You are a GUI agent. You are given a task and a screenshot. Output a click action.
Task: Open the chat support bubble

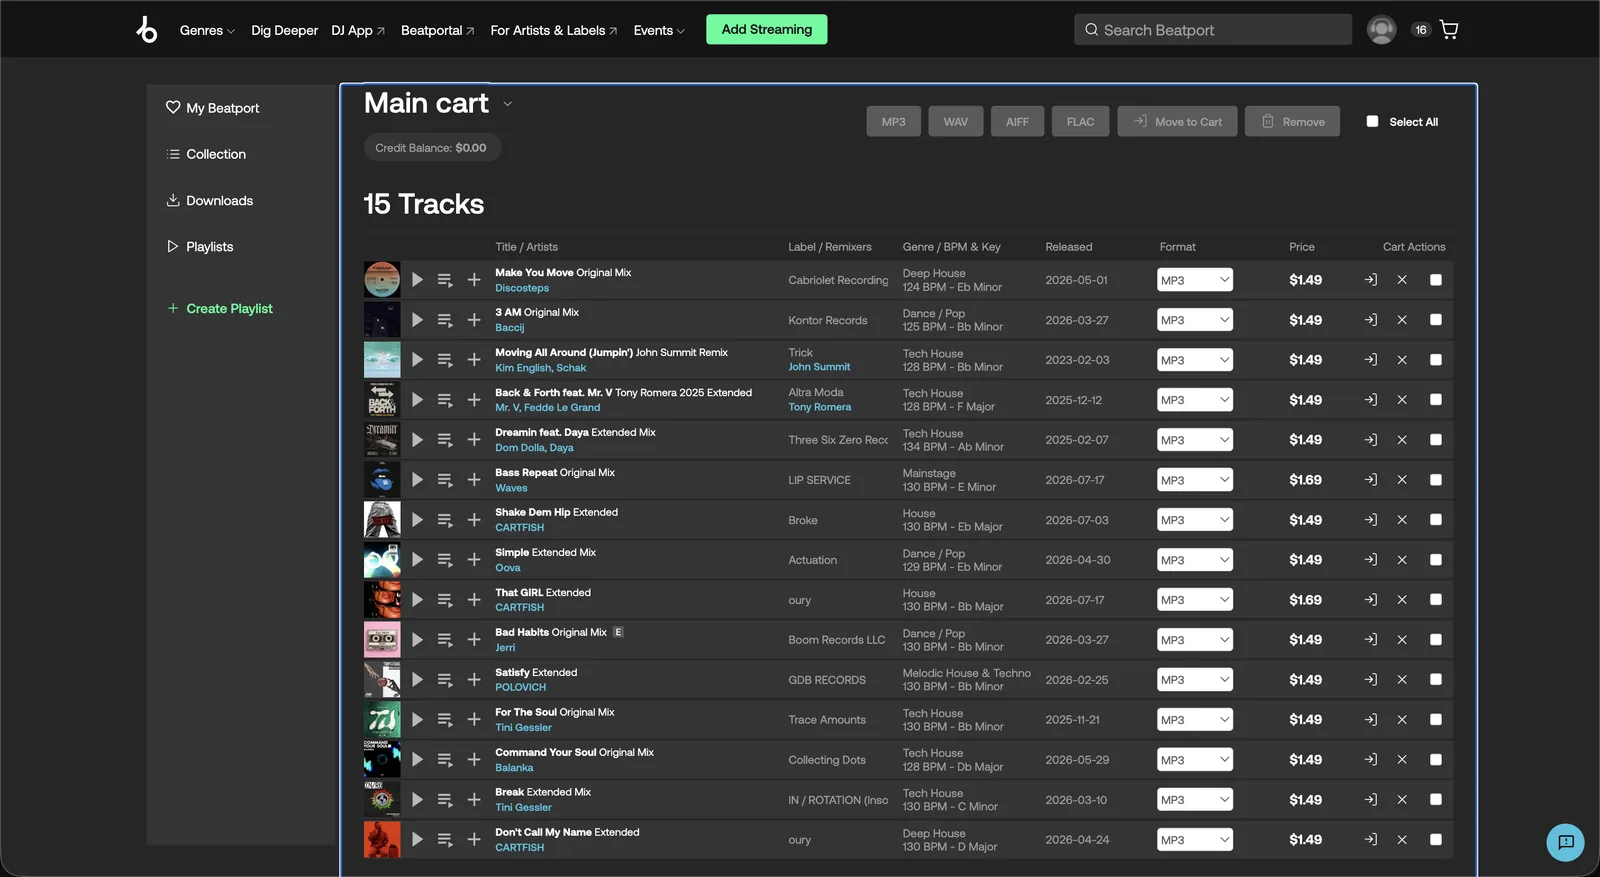coord(1565,842)
